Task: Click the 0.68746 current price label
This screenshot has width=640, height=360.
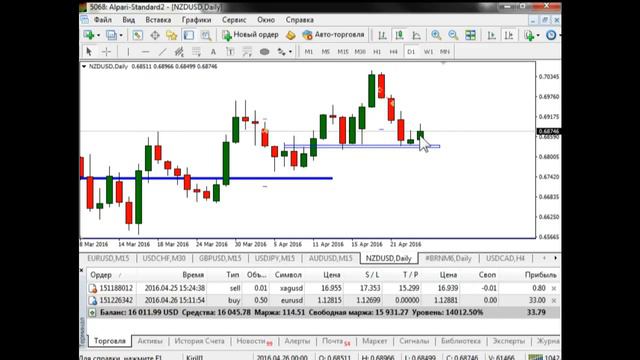Action: pos(548,131)
